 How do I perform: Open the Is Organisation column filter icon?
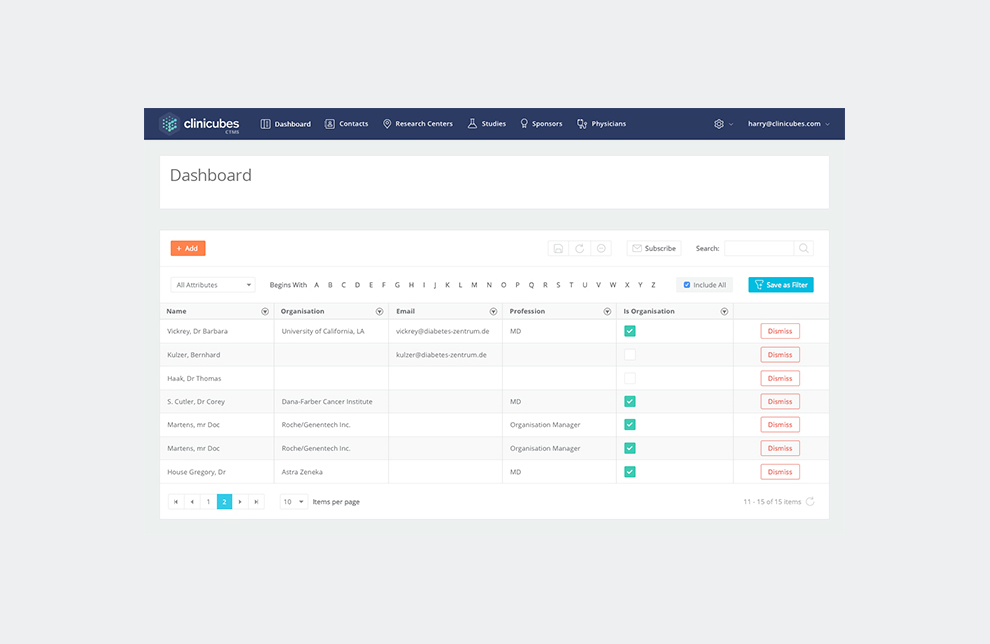[x=724, y=311]
